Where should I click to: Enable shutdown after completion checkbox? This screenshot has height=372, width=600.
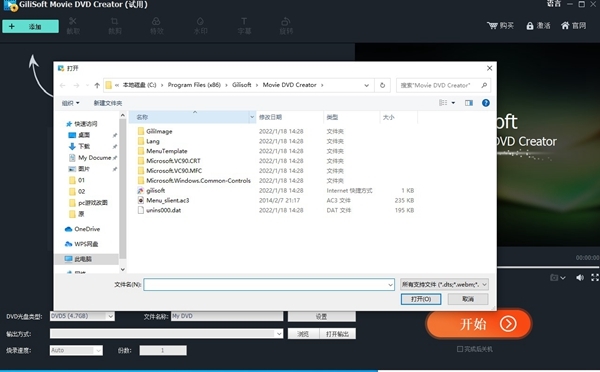click(x=460, y=349)
